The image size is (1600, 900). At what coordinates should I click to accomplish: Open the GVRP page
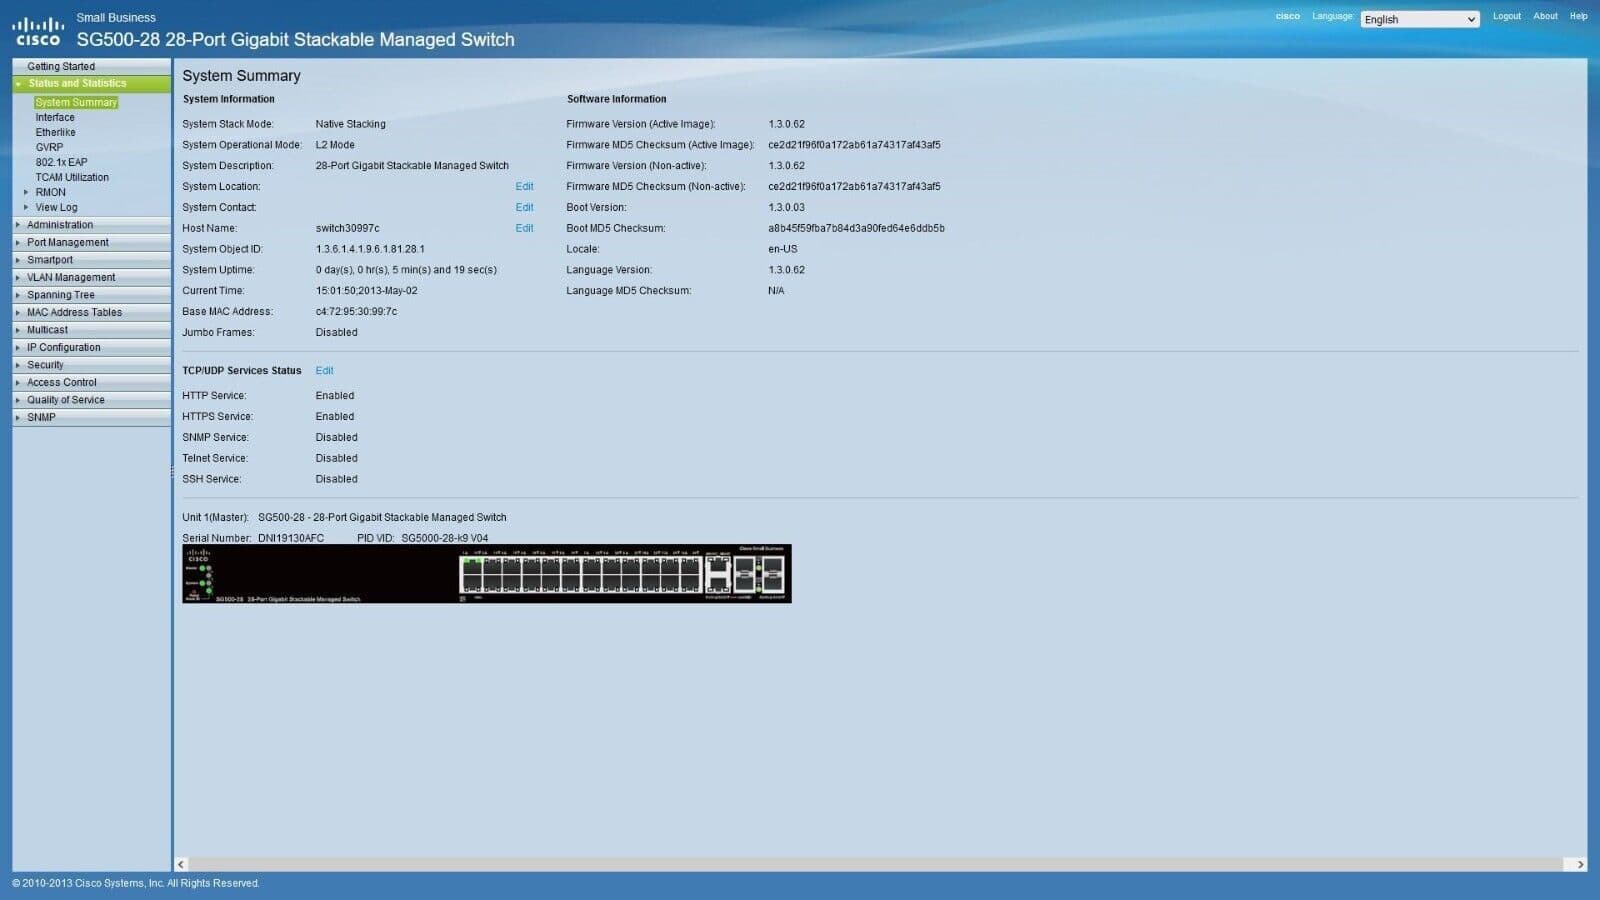coord(48,147)
